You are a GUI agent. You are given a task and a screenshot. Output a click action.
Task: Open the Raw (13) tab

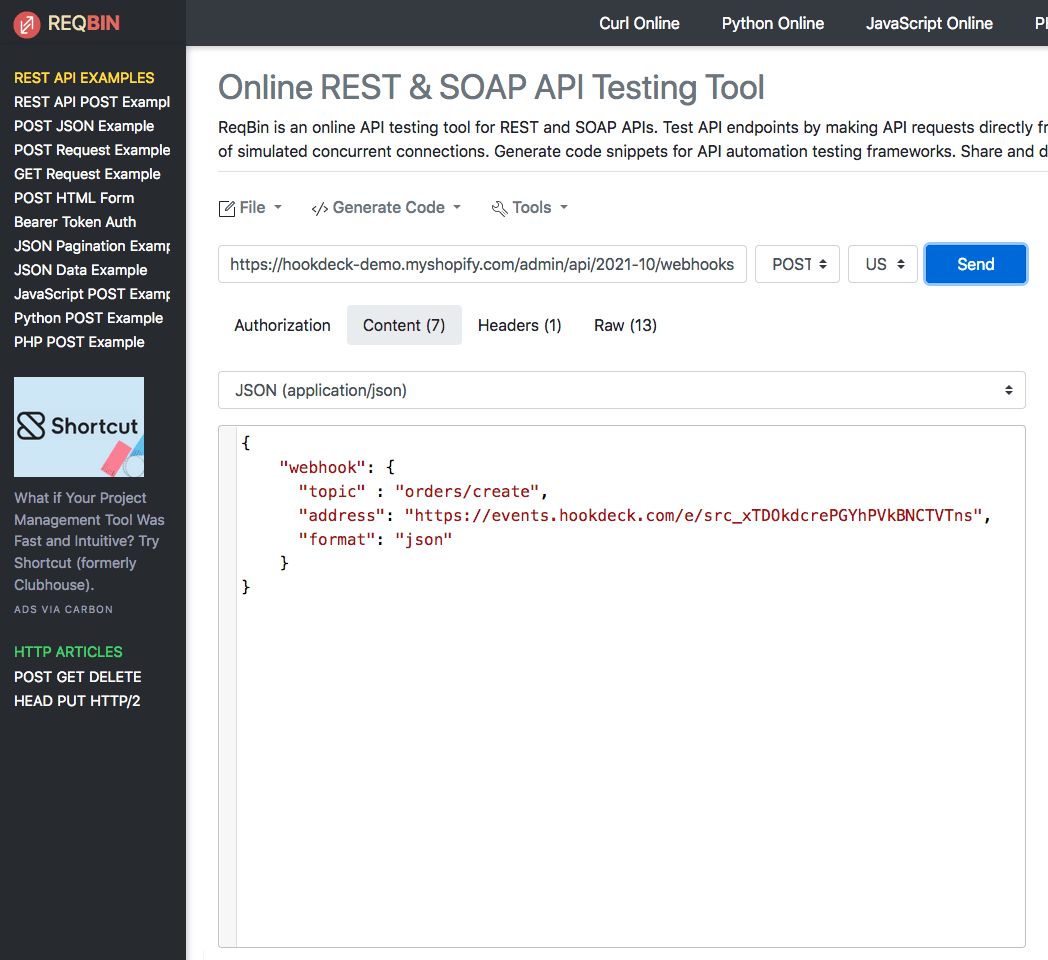(624, 325)
